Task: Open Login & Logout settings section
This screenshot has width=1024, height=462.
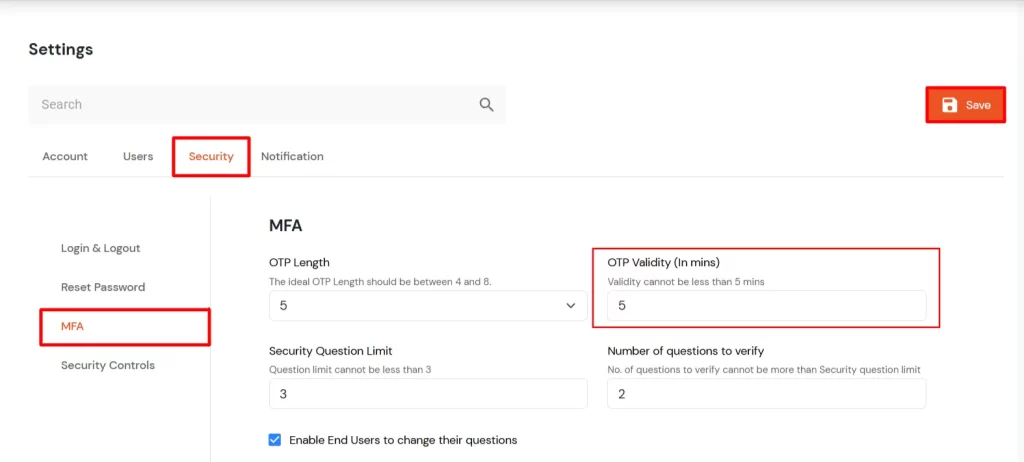Action: (x=100, y=248)
